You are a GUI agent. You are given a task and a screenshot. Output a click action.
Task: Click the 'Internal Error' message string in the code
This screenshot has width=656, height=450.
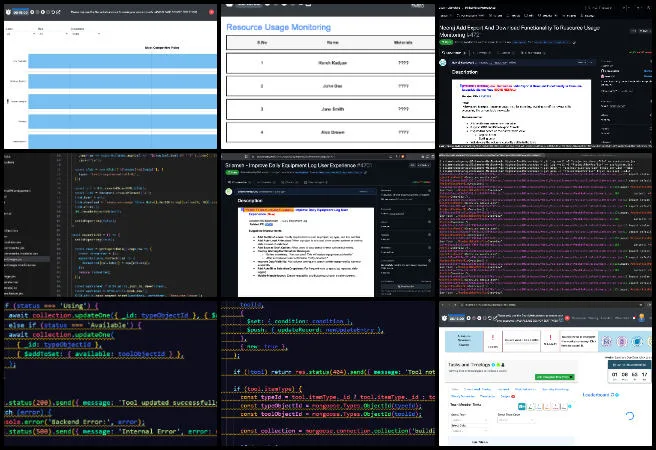click(148, 431)
